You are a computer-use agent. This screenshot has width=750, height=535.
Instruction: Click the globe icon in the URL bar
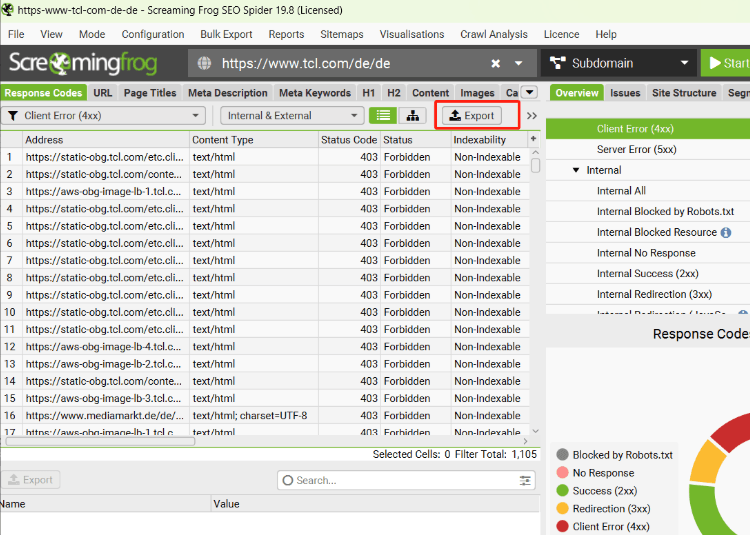(205, 63)
